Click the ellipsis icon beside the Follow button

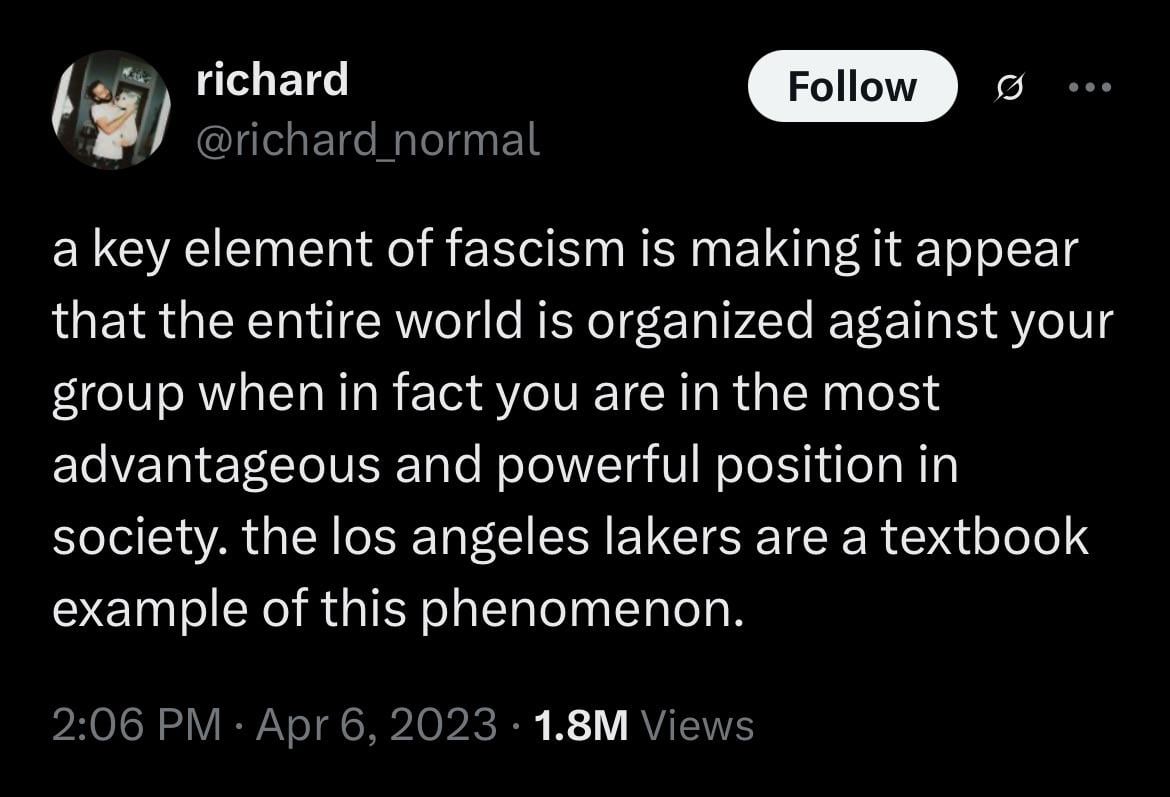pos(1090,87)
